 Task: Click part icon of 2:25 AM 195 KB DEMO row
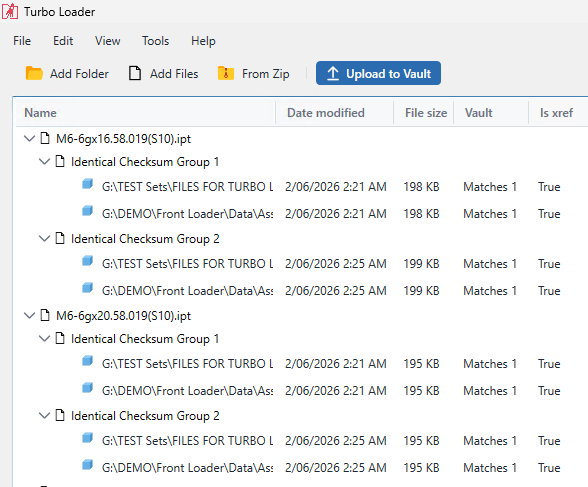[87, 465]
